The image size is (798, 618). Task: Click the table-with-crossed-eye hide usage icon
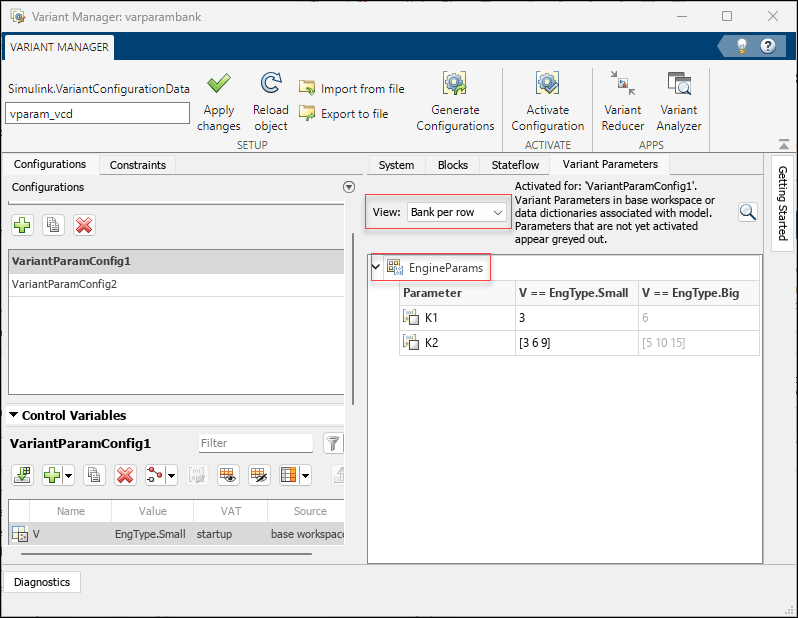[259, 475]
